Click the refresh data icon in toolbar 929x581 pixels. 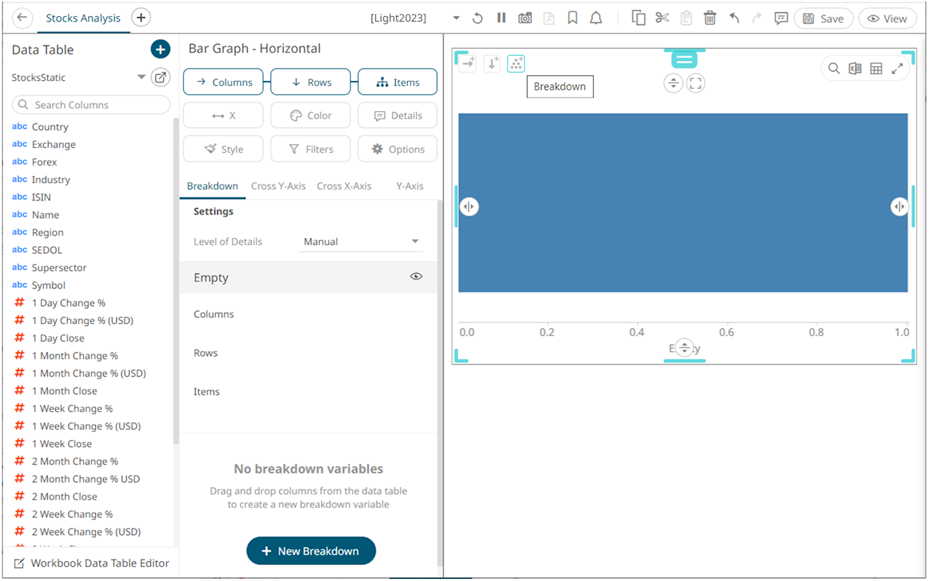[x=478, y=18]
